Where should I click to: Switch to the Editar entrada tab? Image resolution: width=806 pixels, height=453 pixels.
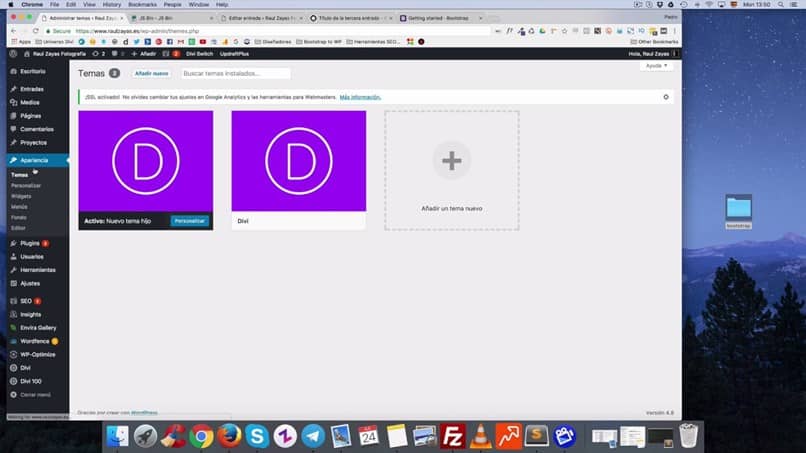point(261,18)
